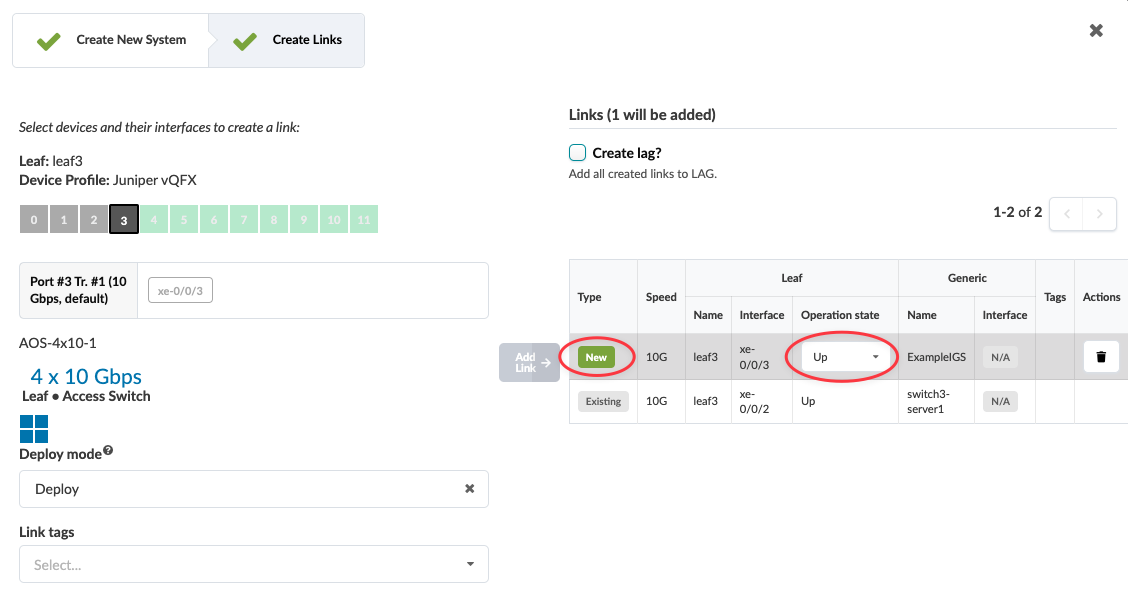The height and width of the screenshot is (596, 1128).
Task: Click the Deploy mode help icon
Action: [108, 451]
